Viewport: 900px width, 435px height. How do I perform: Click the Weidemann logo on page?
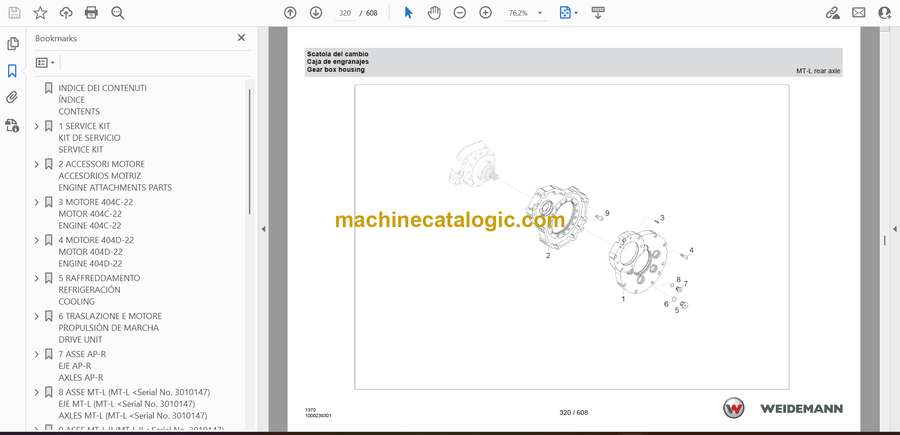tap(783, 408)
